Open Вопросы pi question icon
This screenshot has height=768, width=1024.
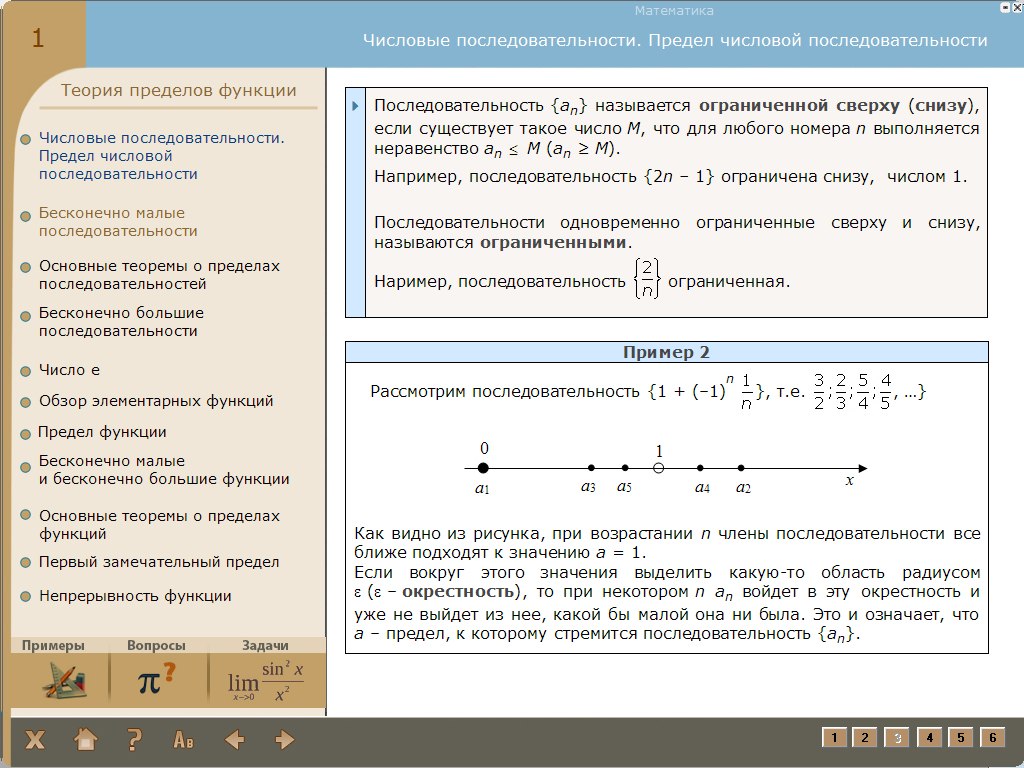coord(156,681)
